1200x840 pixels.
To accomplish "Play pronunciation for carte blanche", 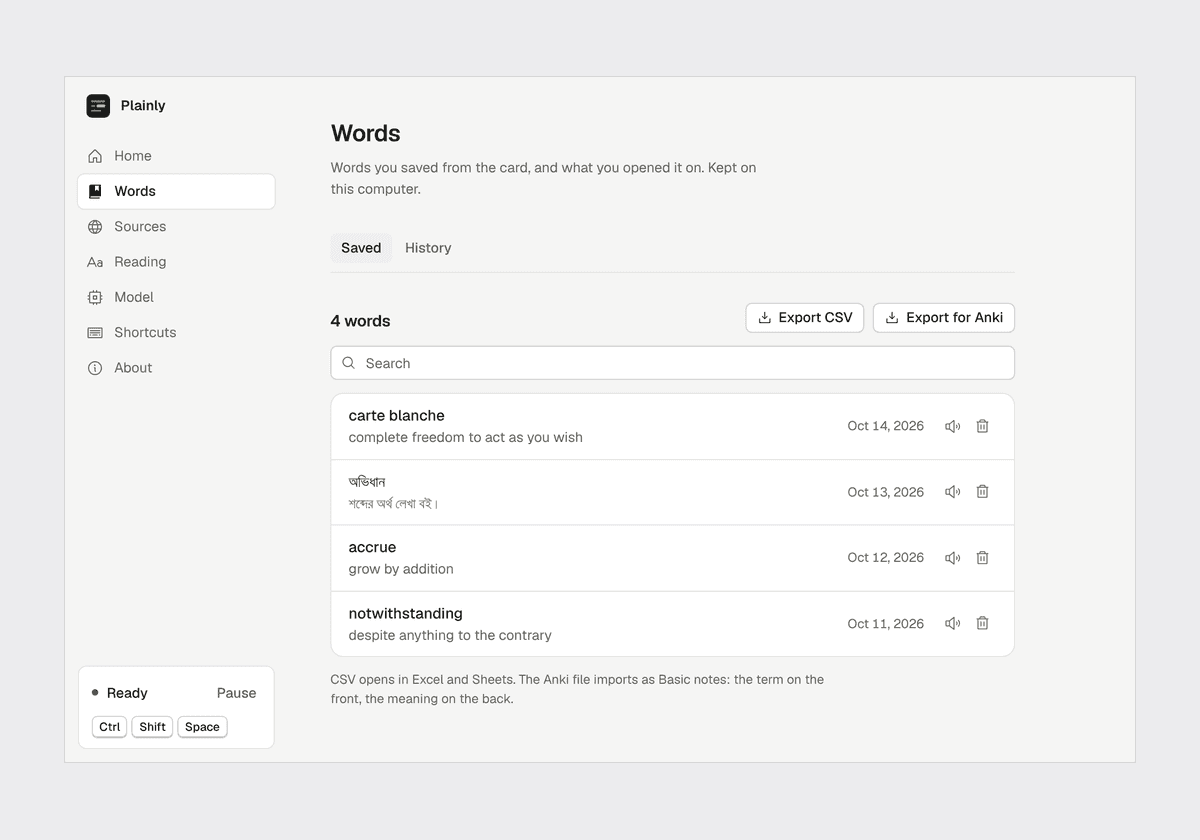I will pyautogui.click(x=953, y=426).
